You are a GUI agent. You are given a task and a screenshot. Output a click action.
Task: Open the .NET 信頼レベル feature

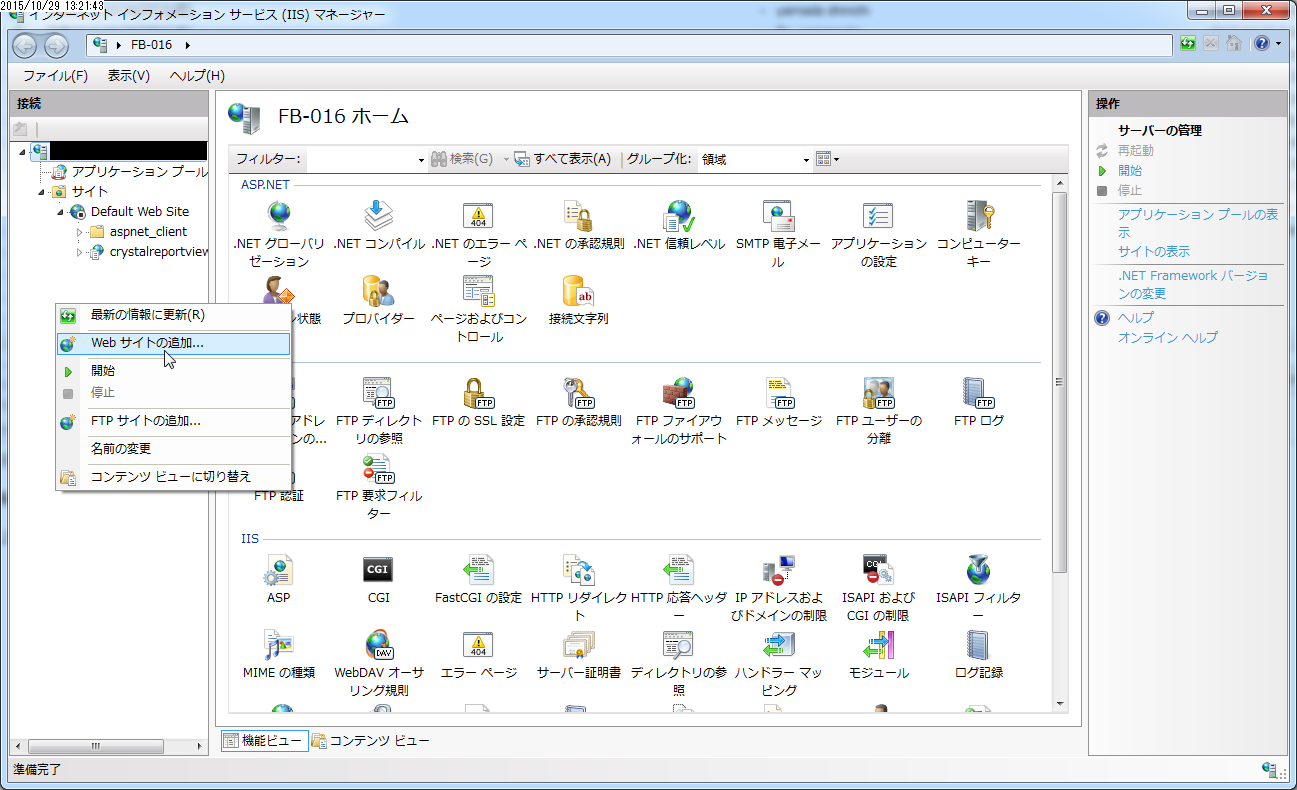(x=679, y=226)
